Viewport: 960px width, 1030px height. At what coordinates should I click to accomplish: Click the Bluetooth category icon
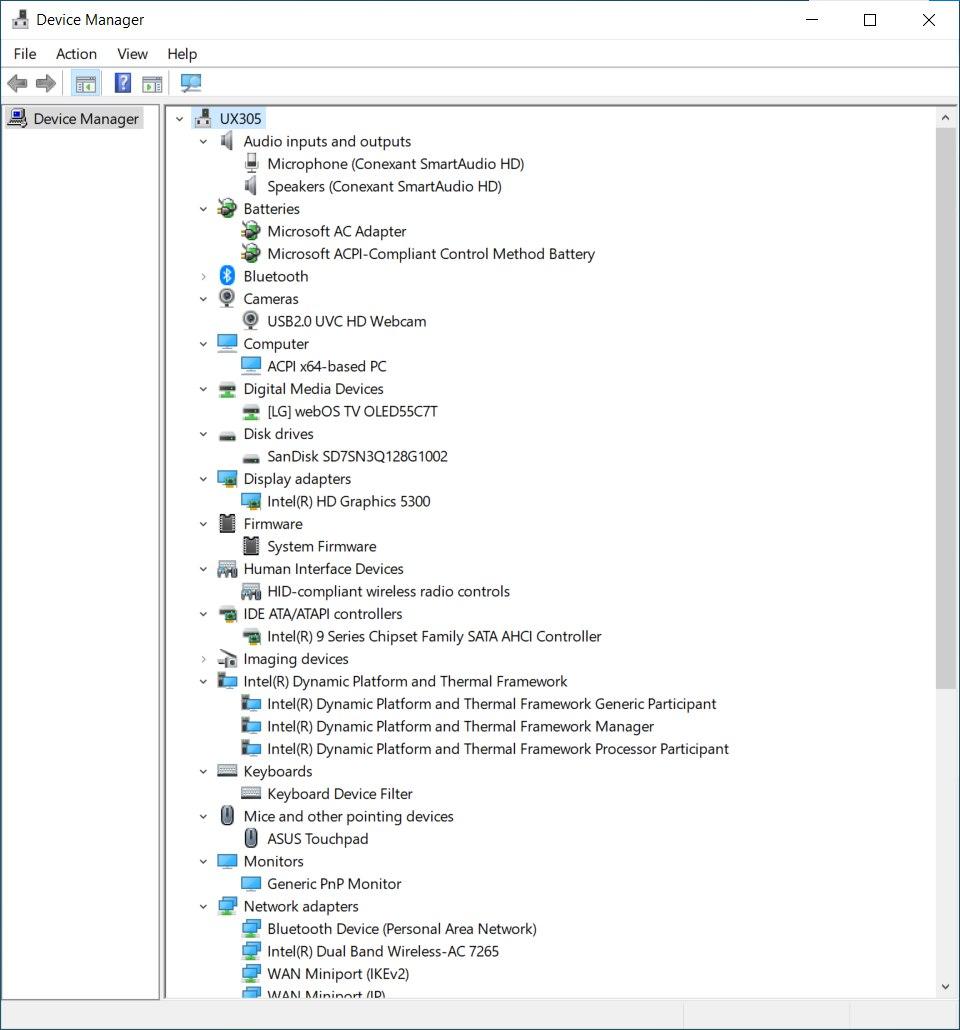tap(227, 276)
